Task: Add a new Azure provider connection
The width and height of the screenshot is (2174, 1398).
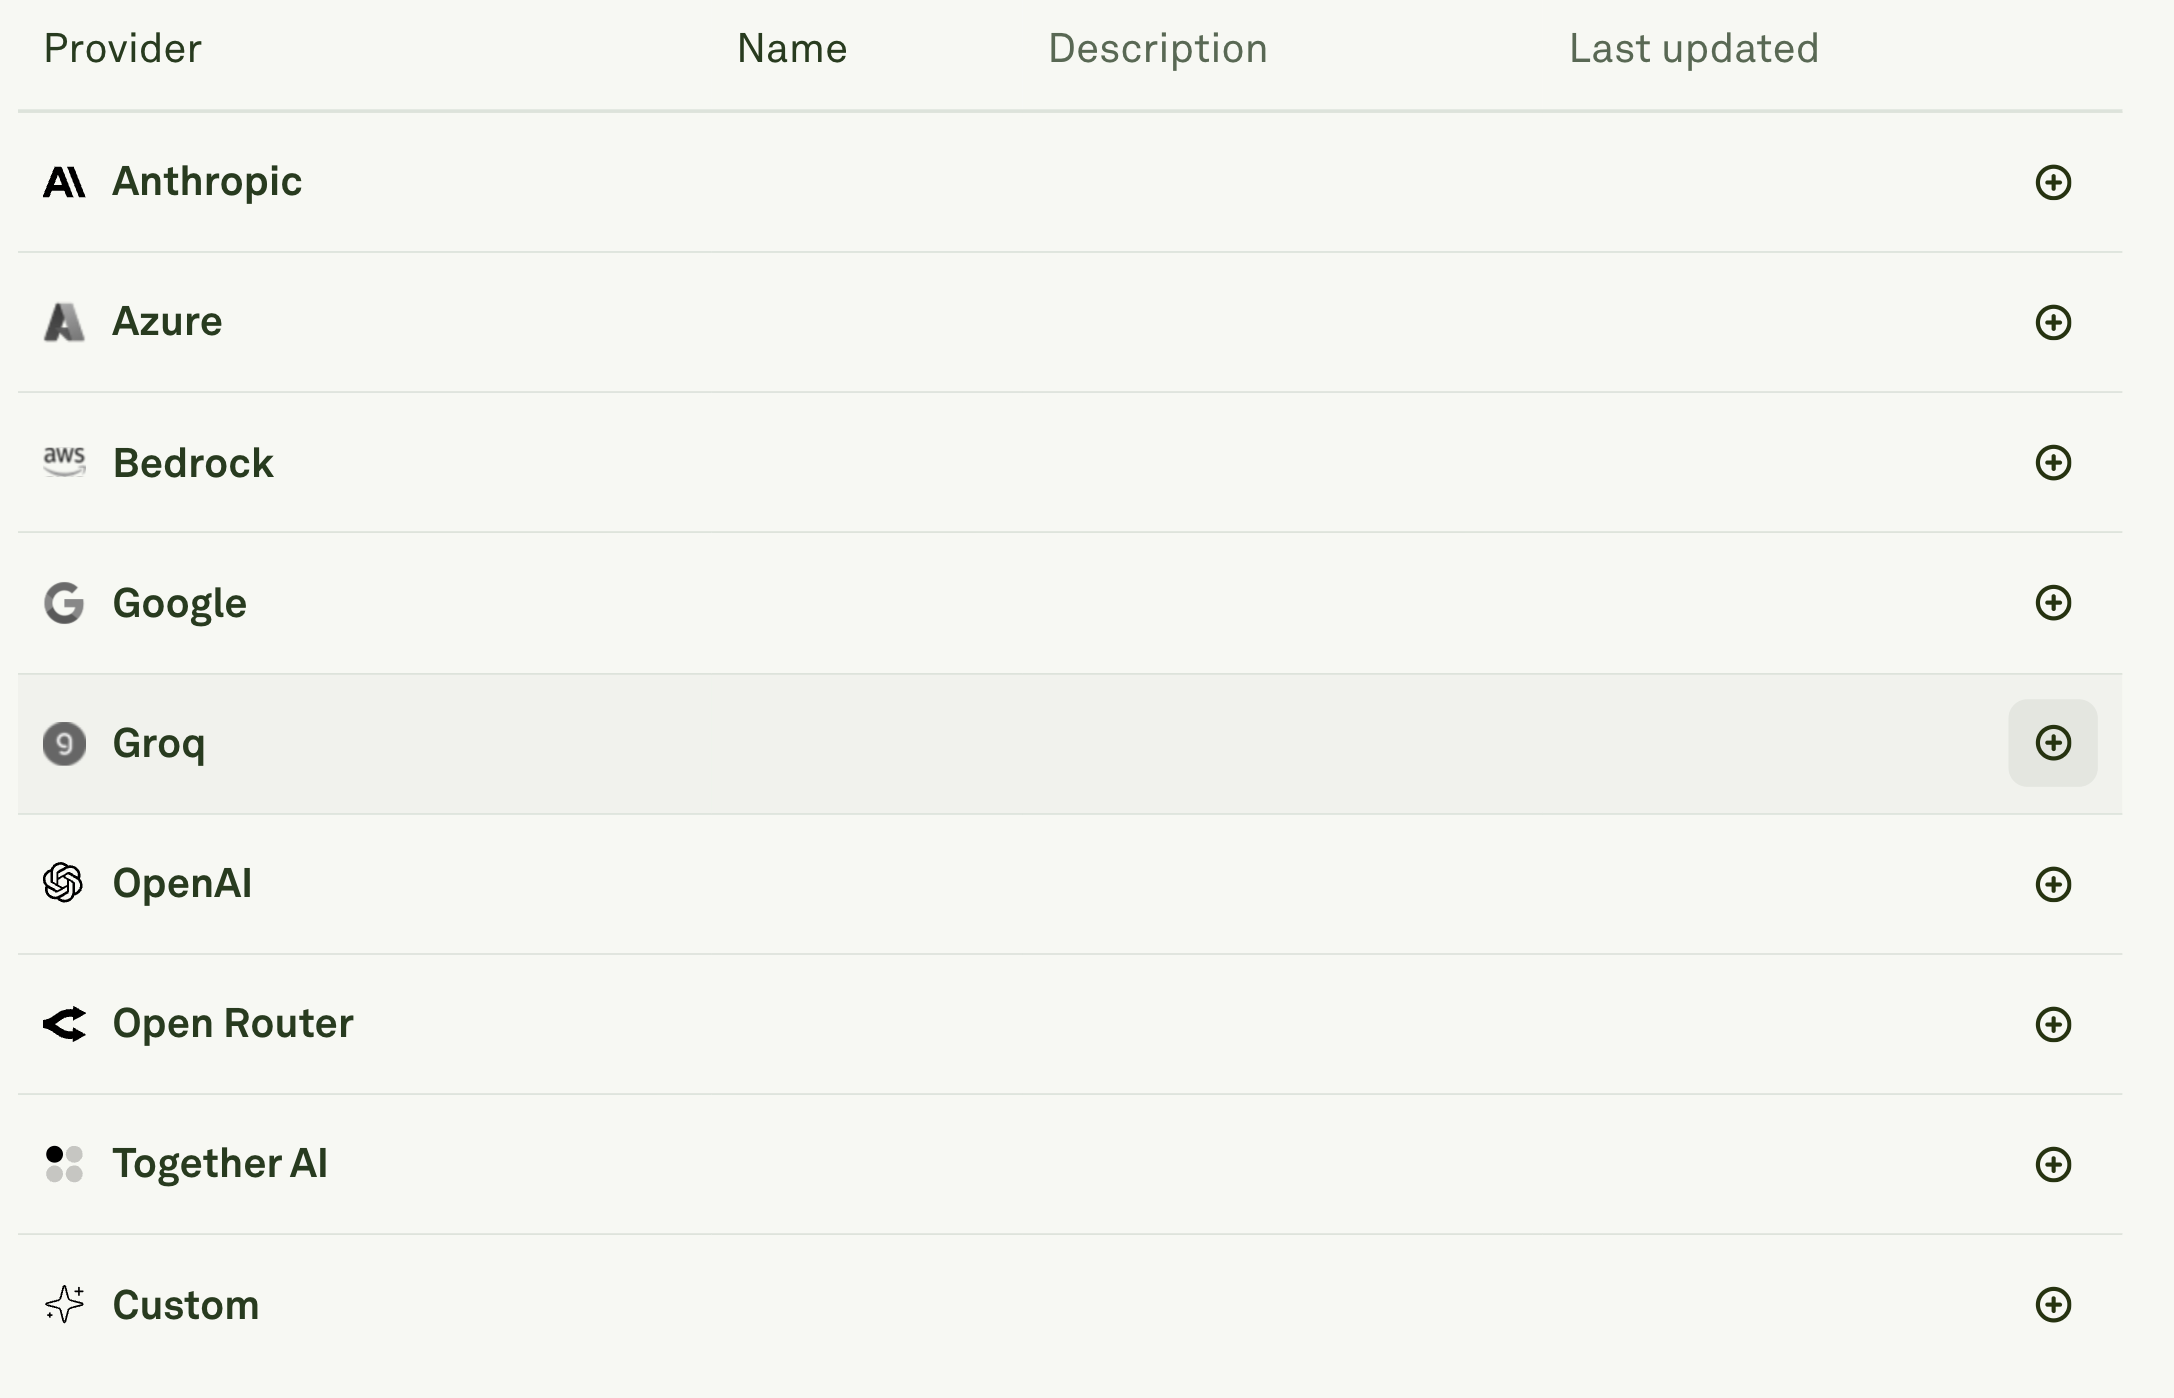Action: (x=2054, y=321)
